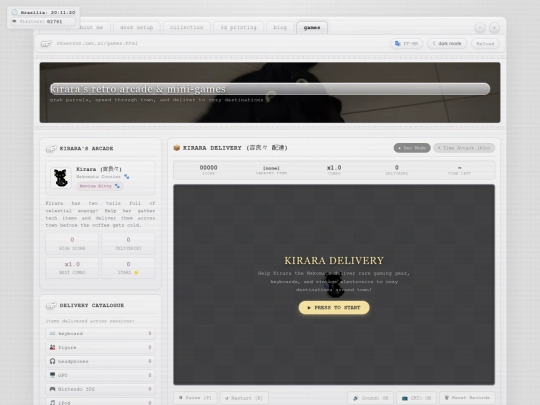Viewport: 540px width, 405px height.
Task: Click the 'Press to Start' button
Action: [334, 308]
